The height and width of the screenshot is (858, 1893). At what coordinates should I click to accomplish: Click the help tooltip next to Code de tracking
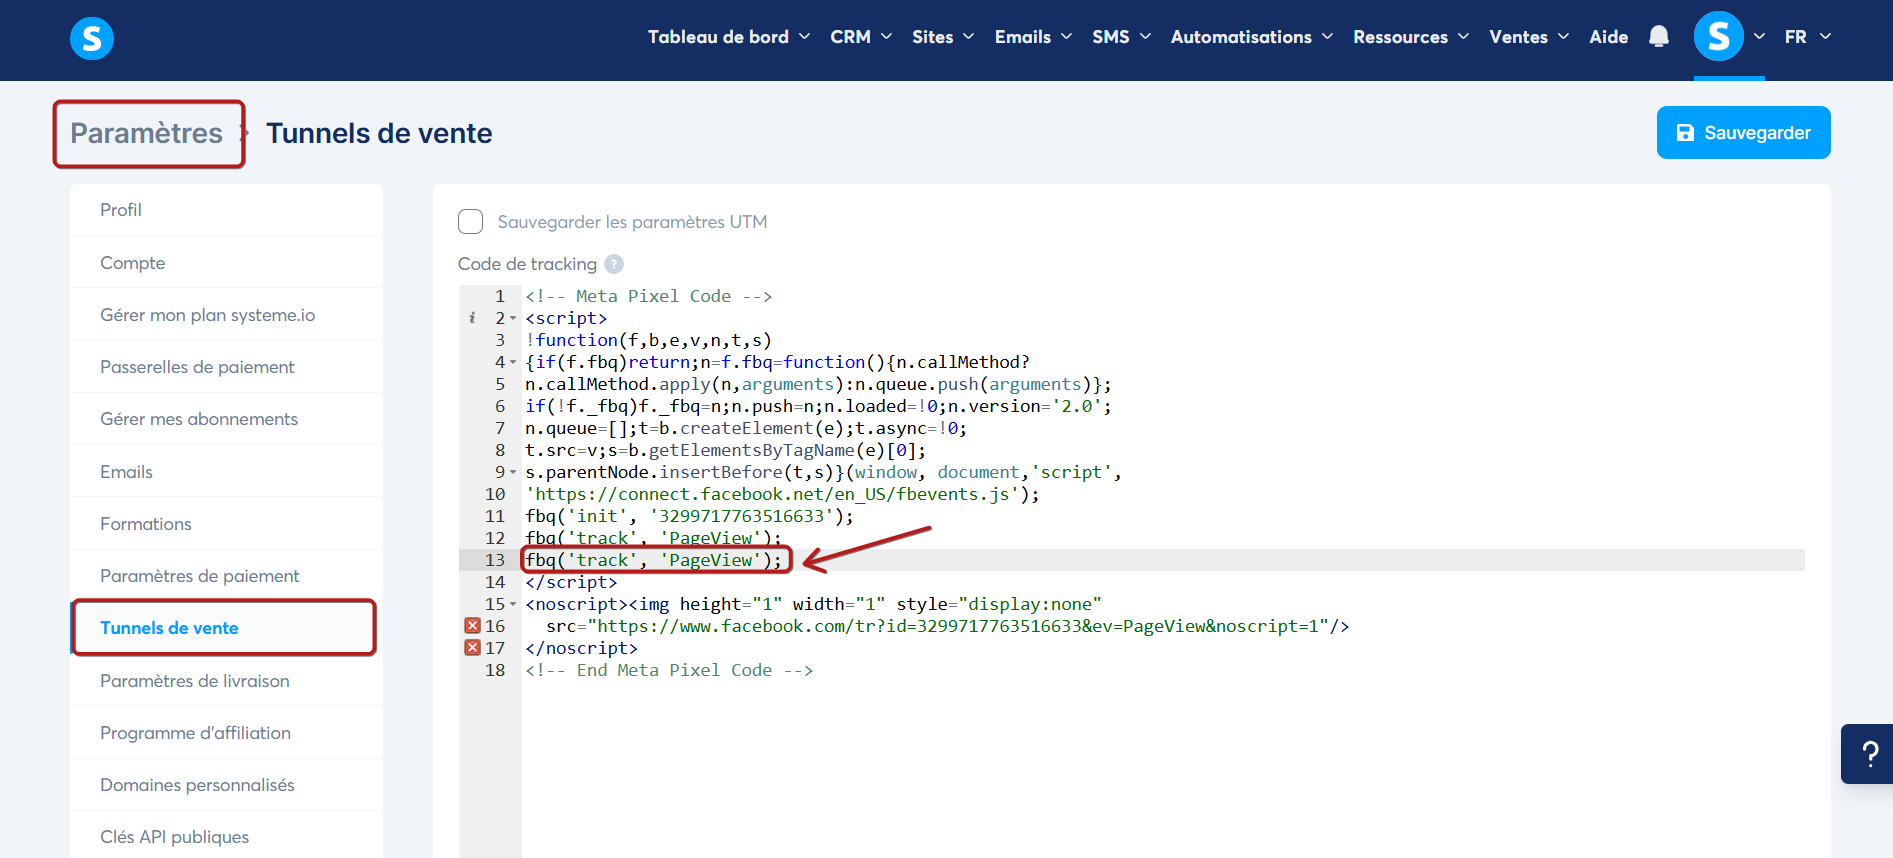[x=614, y=264]
